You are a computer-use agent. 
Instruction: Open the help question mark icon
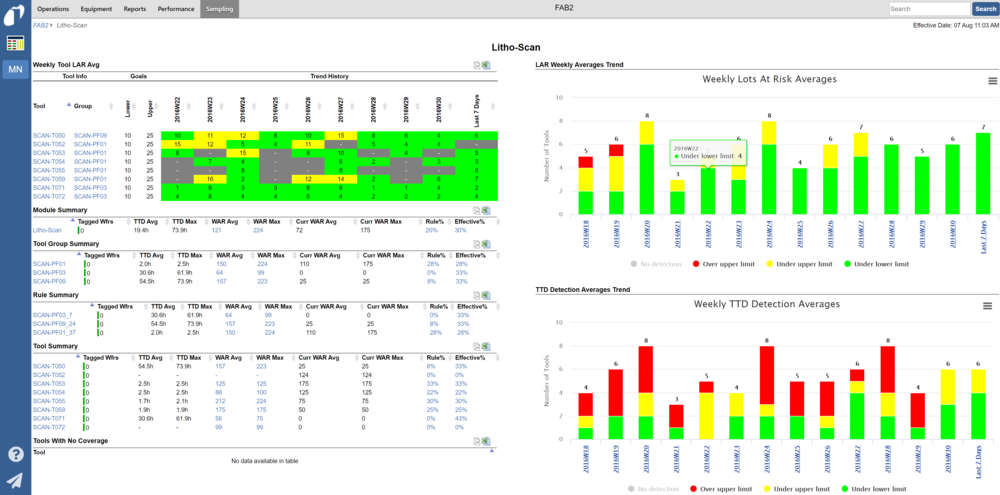15,454
